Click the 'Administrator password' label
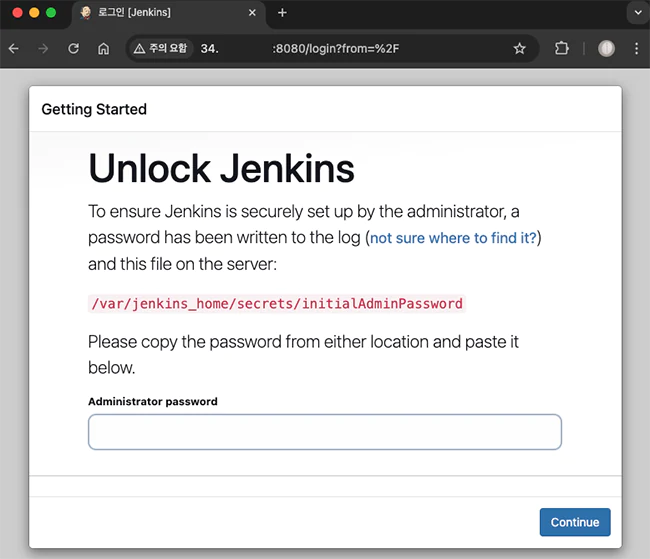The image size is (650, 559). pos(153,401)
